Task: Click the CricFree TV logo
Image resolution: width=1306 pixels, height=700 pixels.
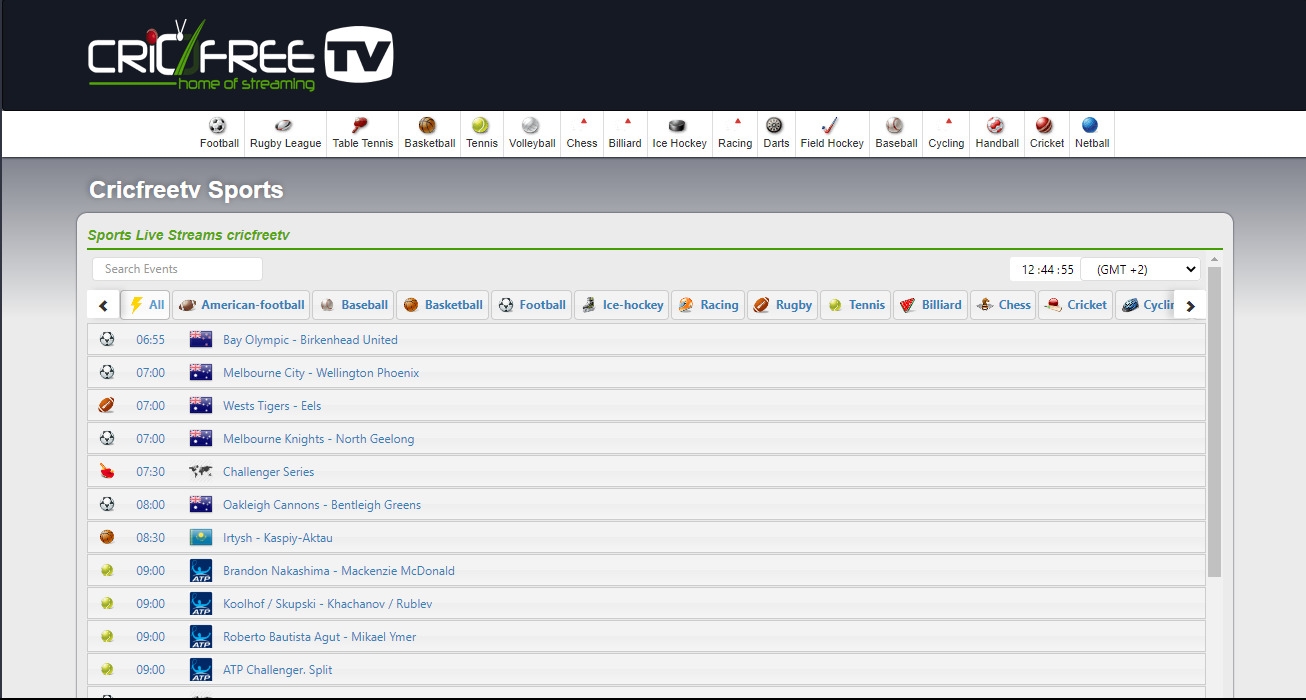Action: coord(240,55)
